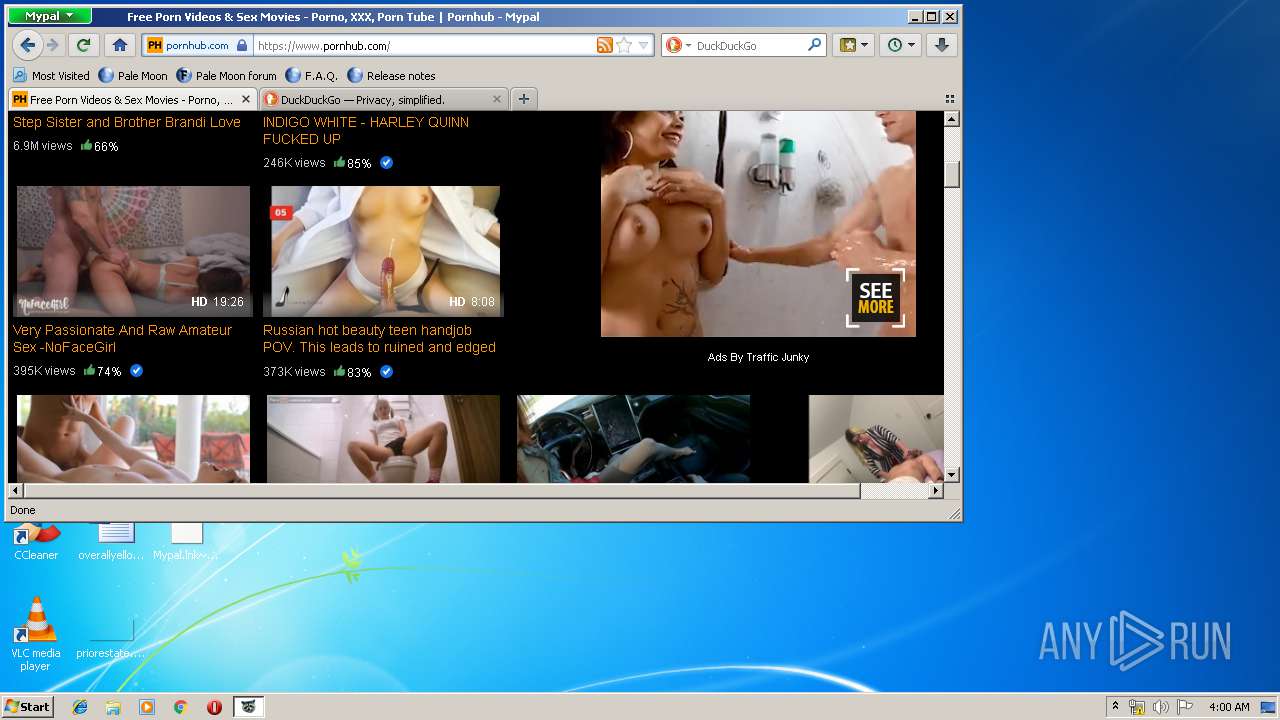Launch Google Chrome from the taskbar
Image resolution: width=1280 pixels, height=720 pixels.
(x=180, y=707)
